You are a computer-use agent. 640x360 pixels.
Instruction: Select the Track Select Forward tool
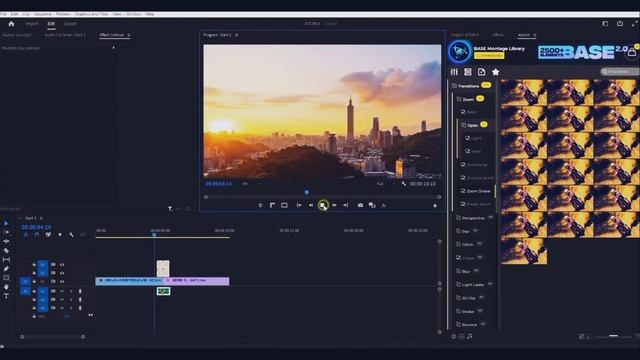pyautogui.click(x=6, y=232)
